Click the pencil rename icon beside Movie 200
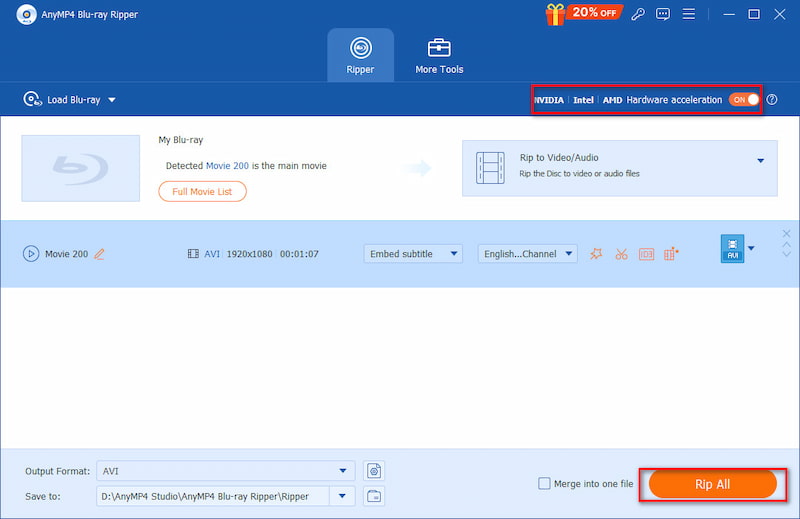The width and height of the screenshot is (800, 519). [x=99, y=254]
